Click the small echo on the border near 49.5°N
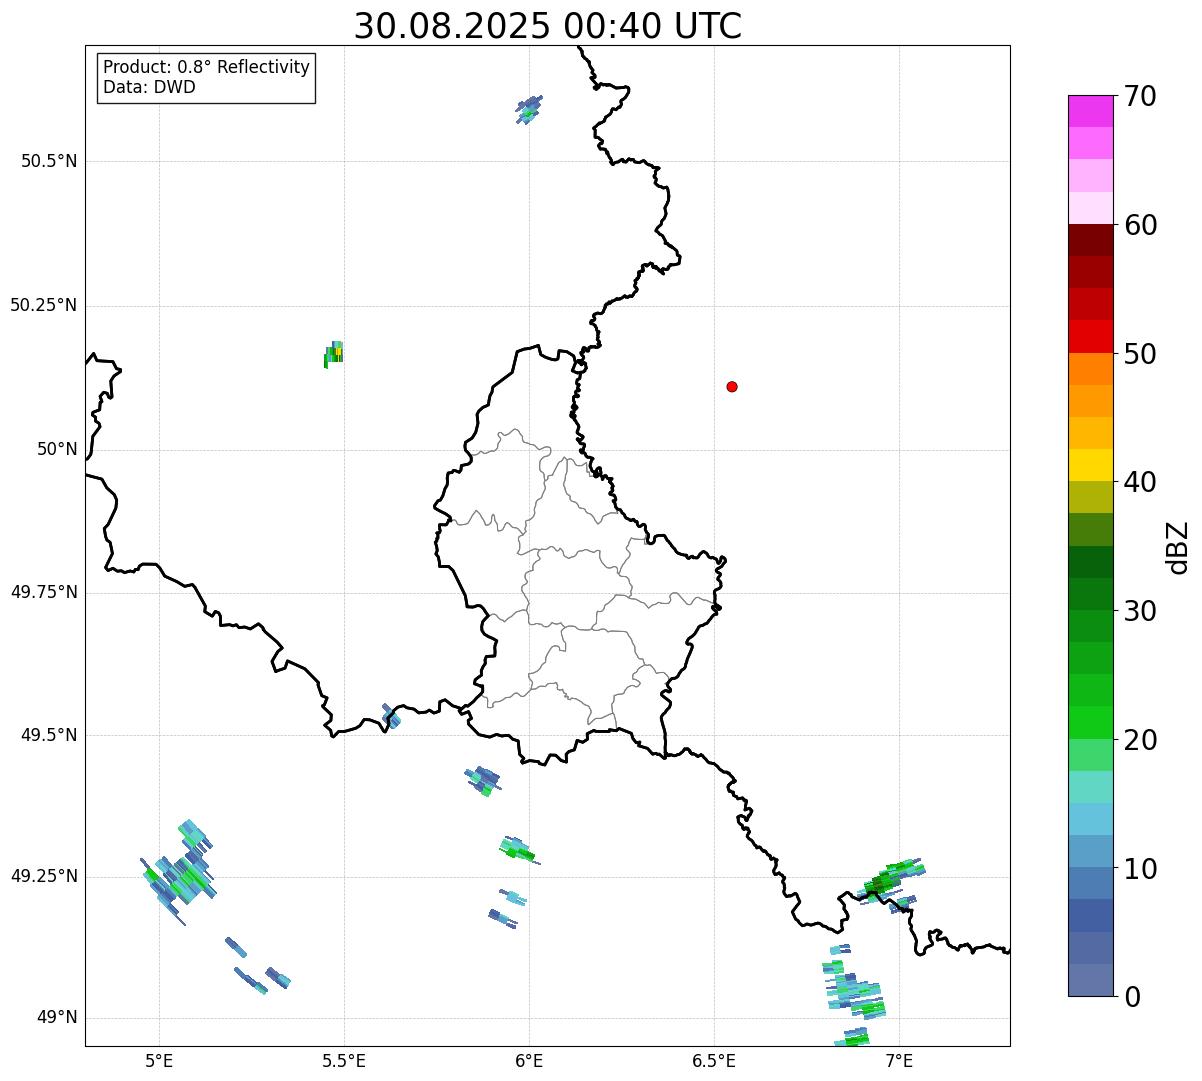This screenshot has width=1202, height=1081. coord(391,716)
